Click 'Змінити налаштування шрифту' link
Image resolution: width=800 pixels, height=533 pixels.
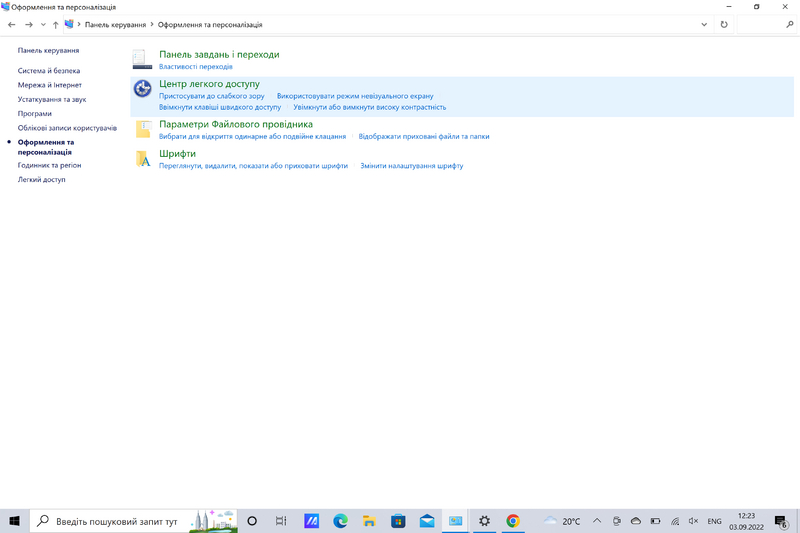pos(412,166)
